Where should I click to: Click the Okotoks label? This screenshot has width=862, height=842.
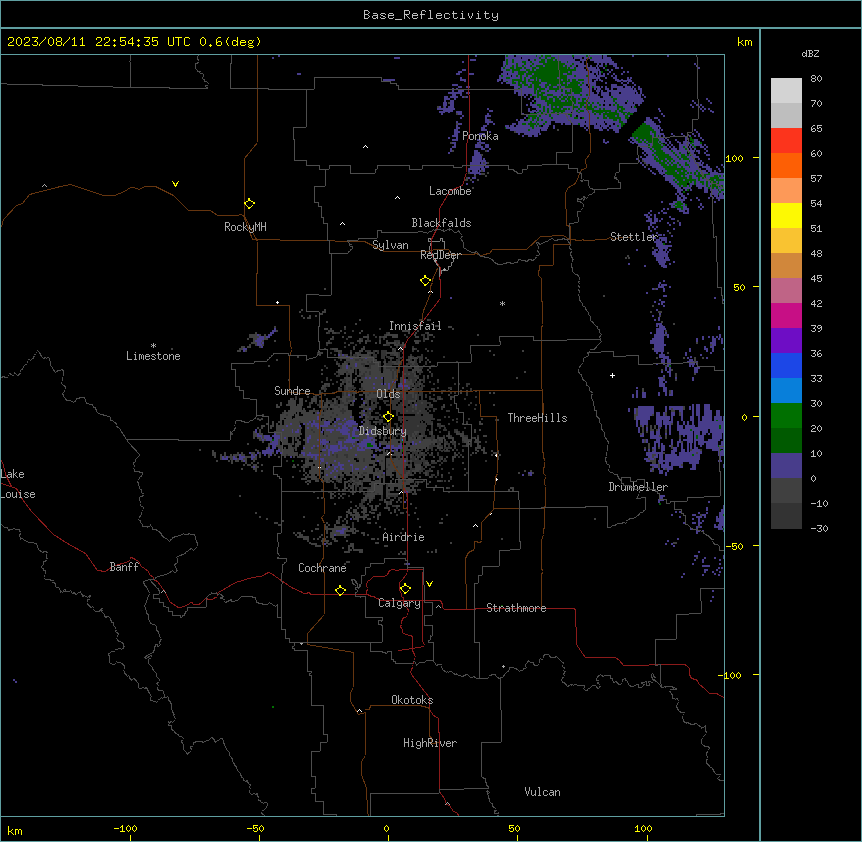coord(412,700)
